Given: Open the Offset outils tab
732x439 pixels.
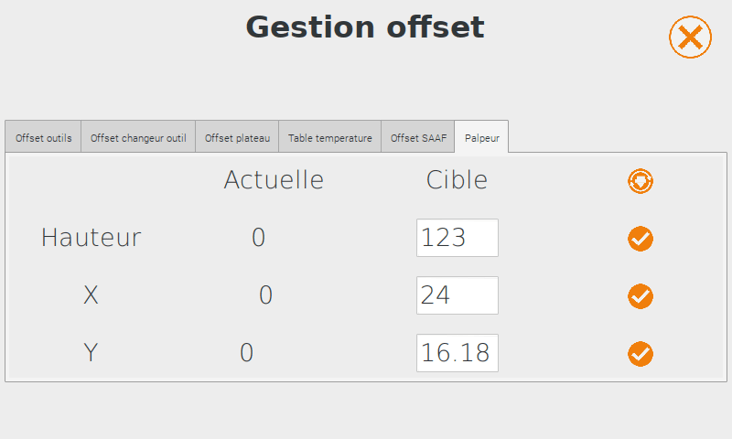Looking at the screenshot, I should (43, 138).
